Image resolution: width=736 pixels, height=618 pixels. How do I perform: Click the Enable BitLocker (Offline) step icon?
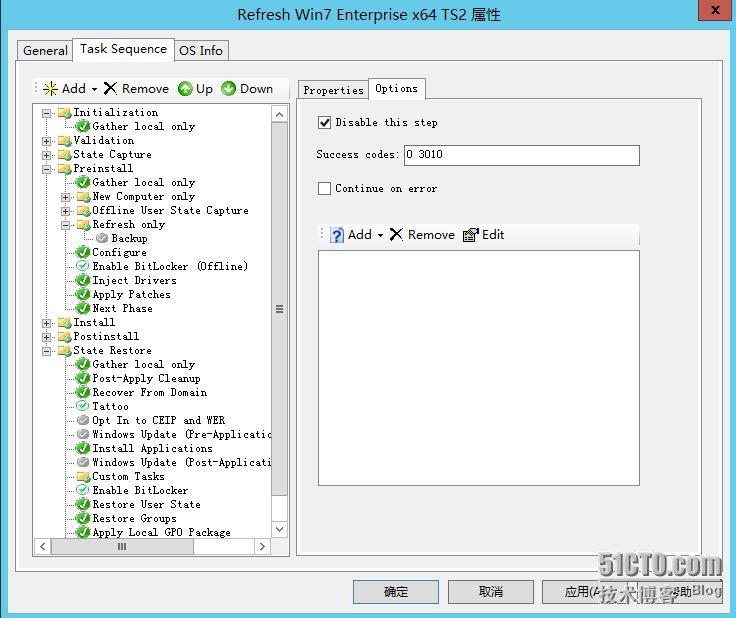click(x=83, y=266)
